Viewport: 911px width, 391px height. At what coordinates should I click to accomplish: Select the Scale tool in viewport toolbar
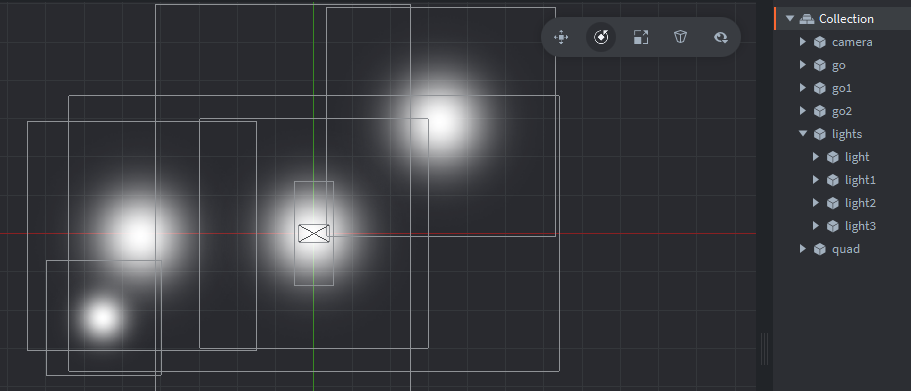click(641, 38)
